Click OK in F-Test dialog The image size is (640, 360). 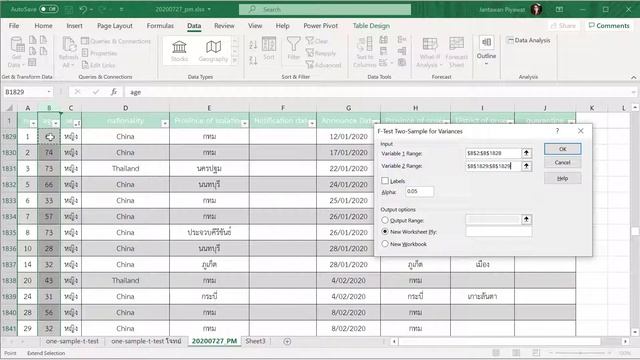click(x=562, y=149)
